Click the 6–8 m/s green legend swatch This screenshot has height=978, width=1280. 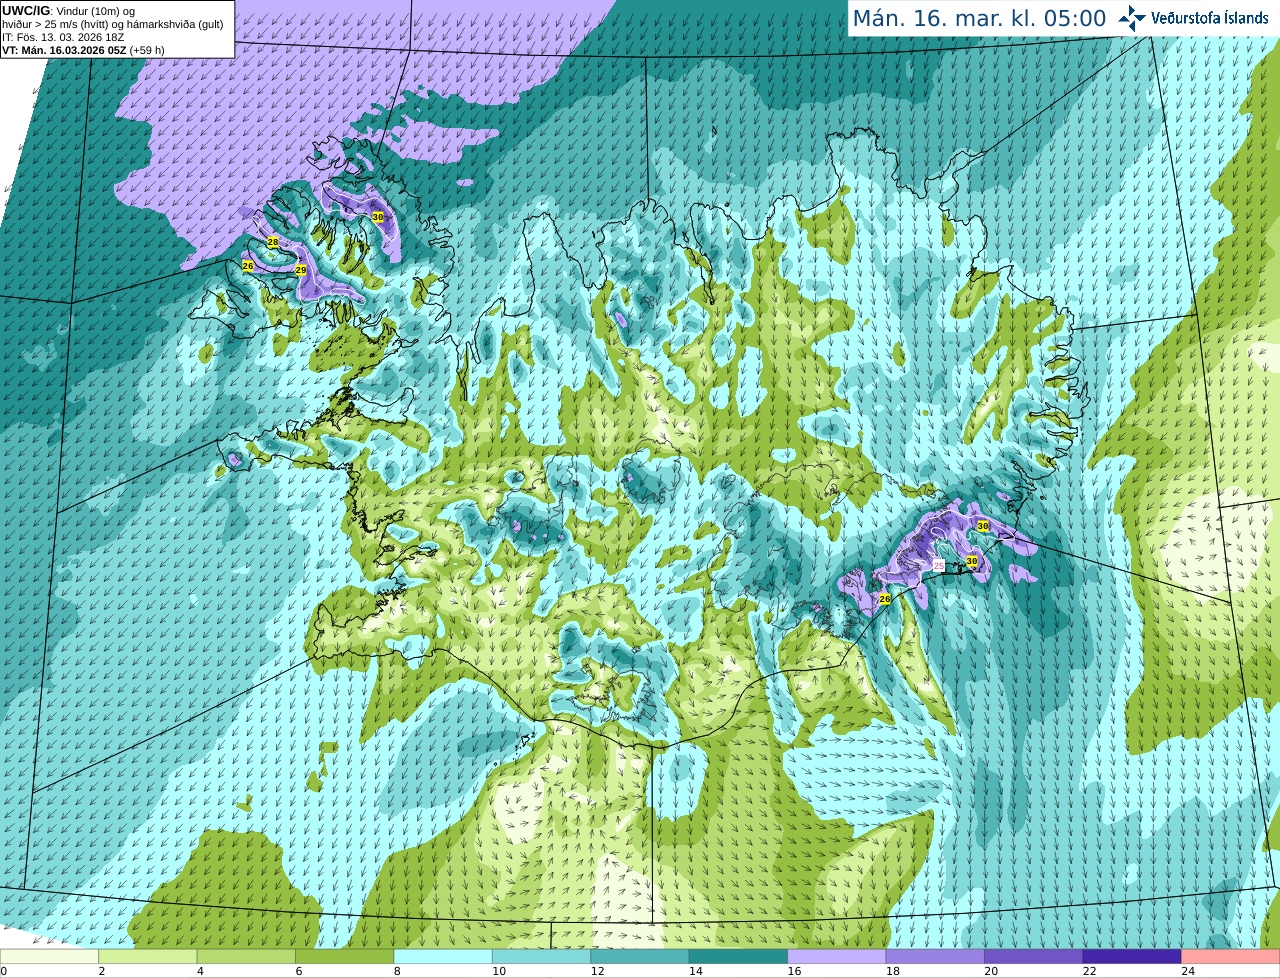click(344, 956)
